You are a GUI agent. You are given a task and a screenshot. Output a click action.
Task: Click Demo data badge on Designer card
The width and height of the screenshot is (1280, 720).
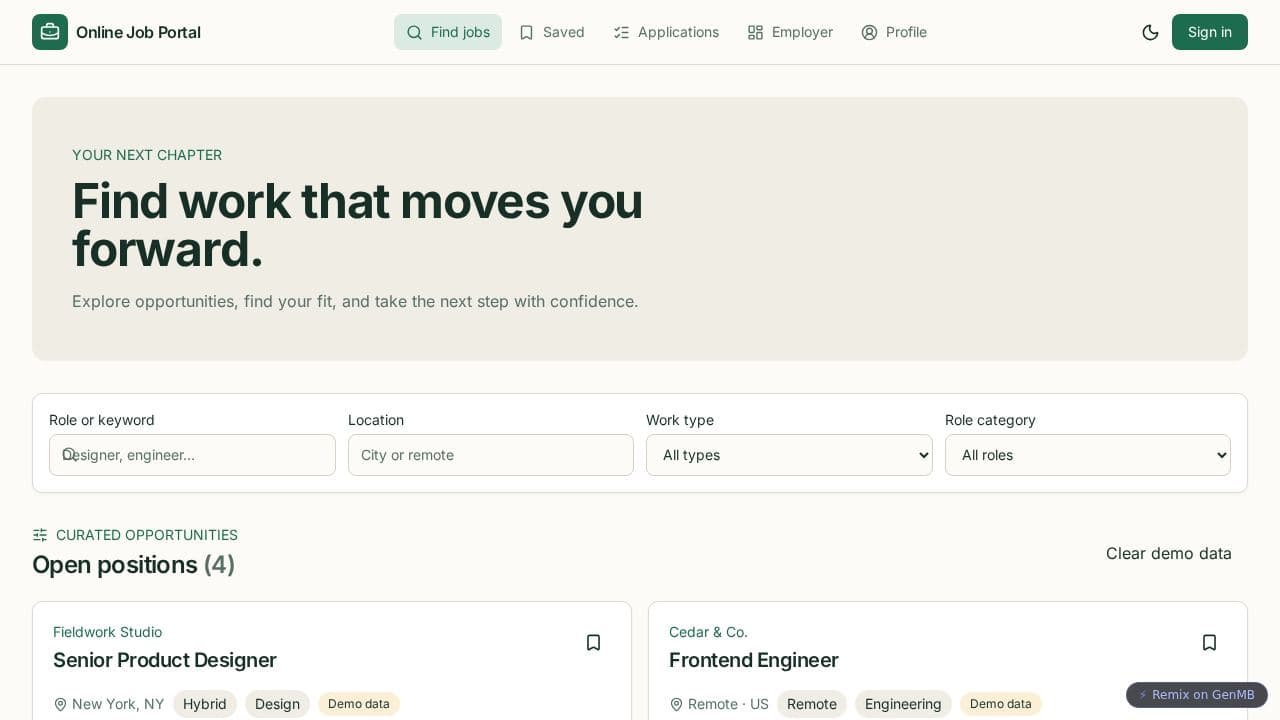[x=359, y=704]
